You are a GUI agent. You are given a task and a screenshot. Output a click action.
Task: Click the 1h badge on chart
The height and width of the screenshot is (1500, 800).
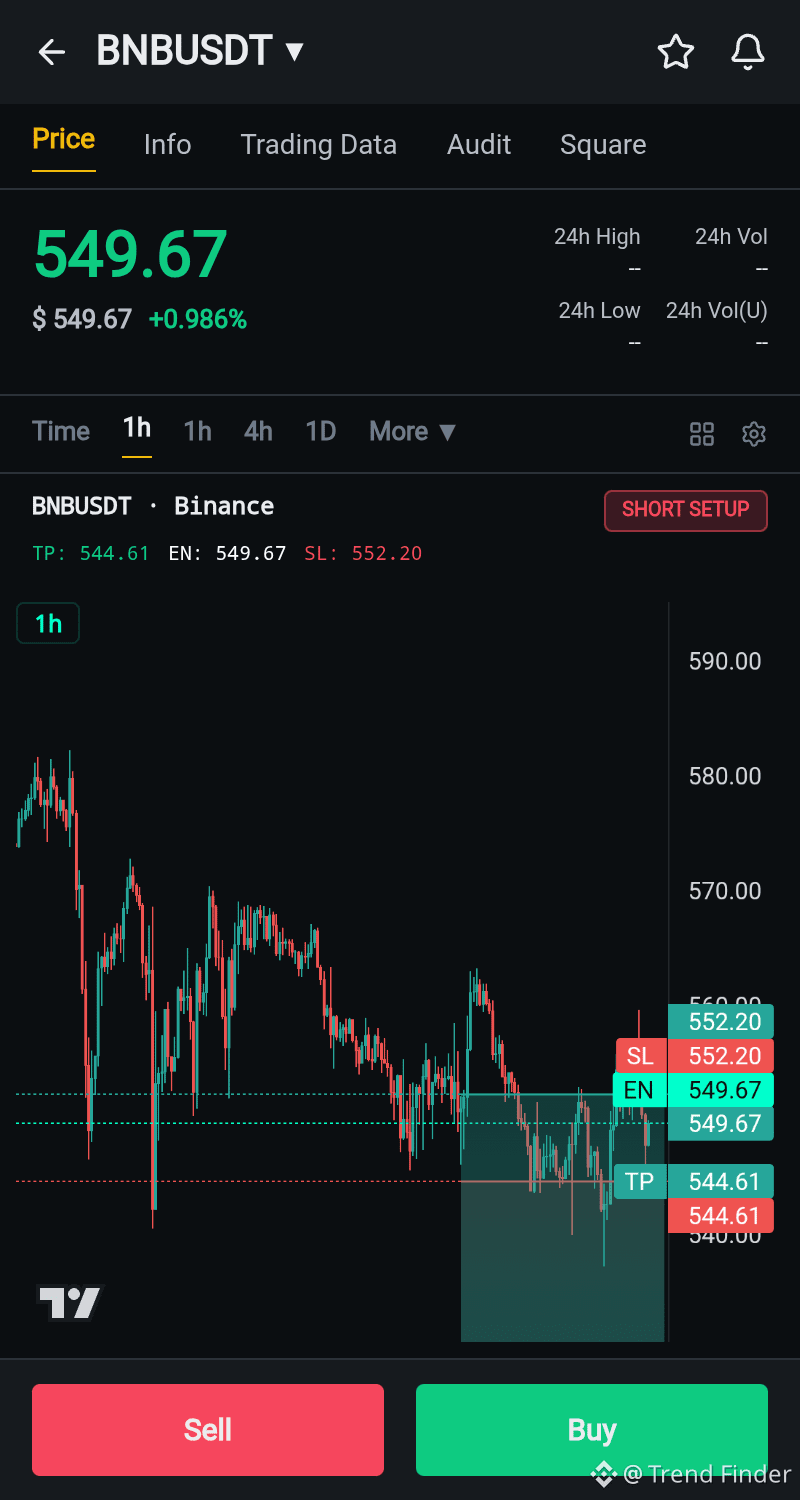coord(48,624)
